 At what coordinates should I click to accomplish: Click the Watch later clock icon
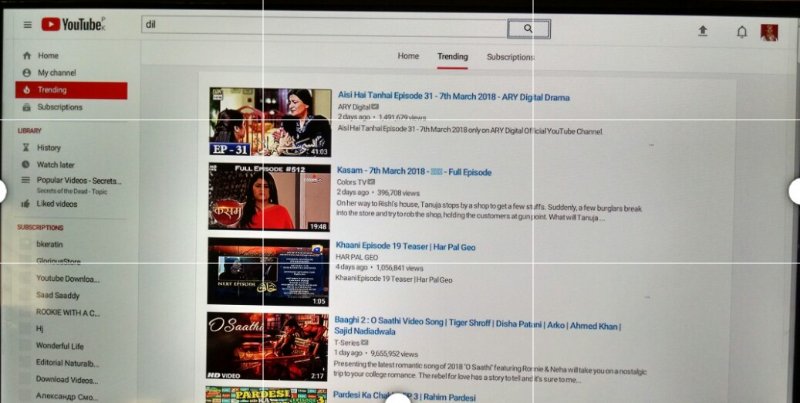(x=26, y=164)
